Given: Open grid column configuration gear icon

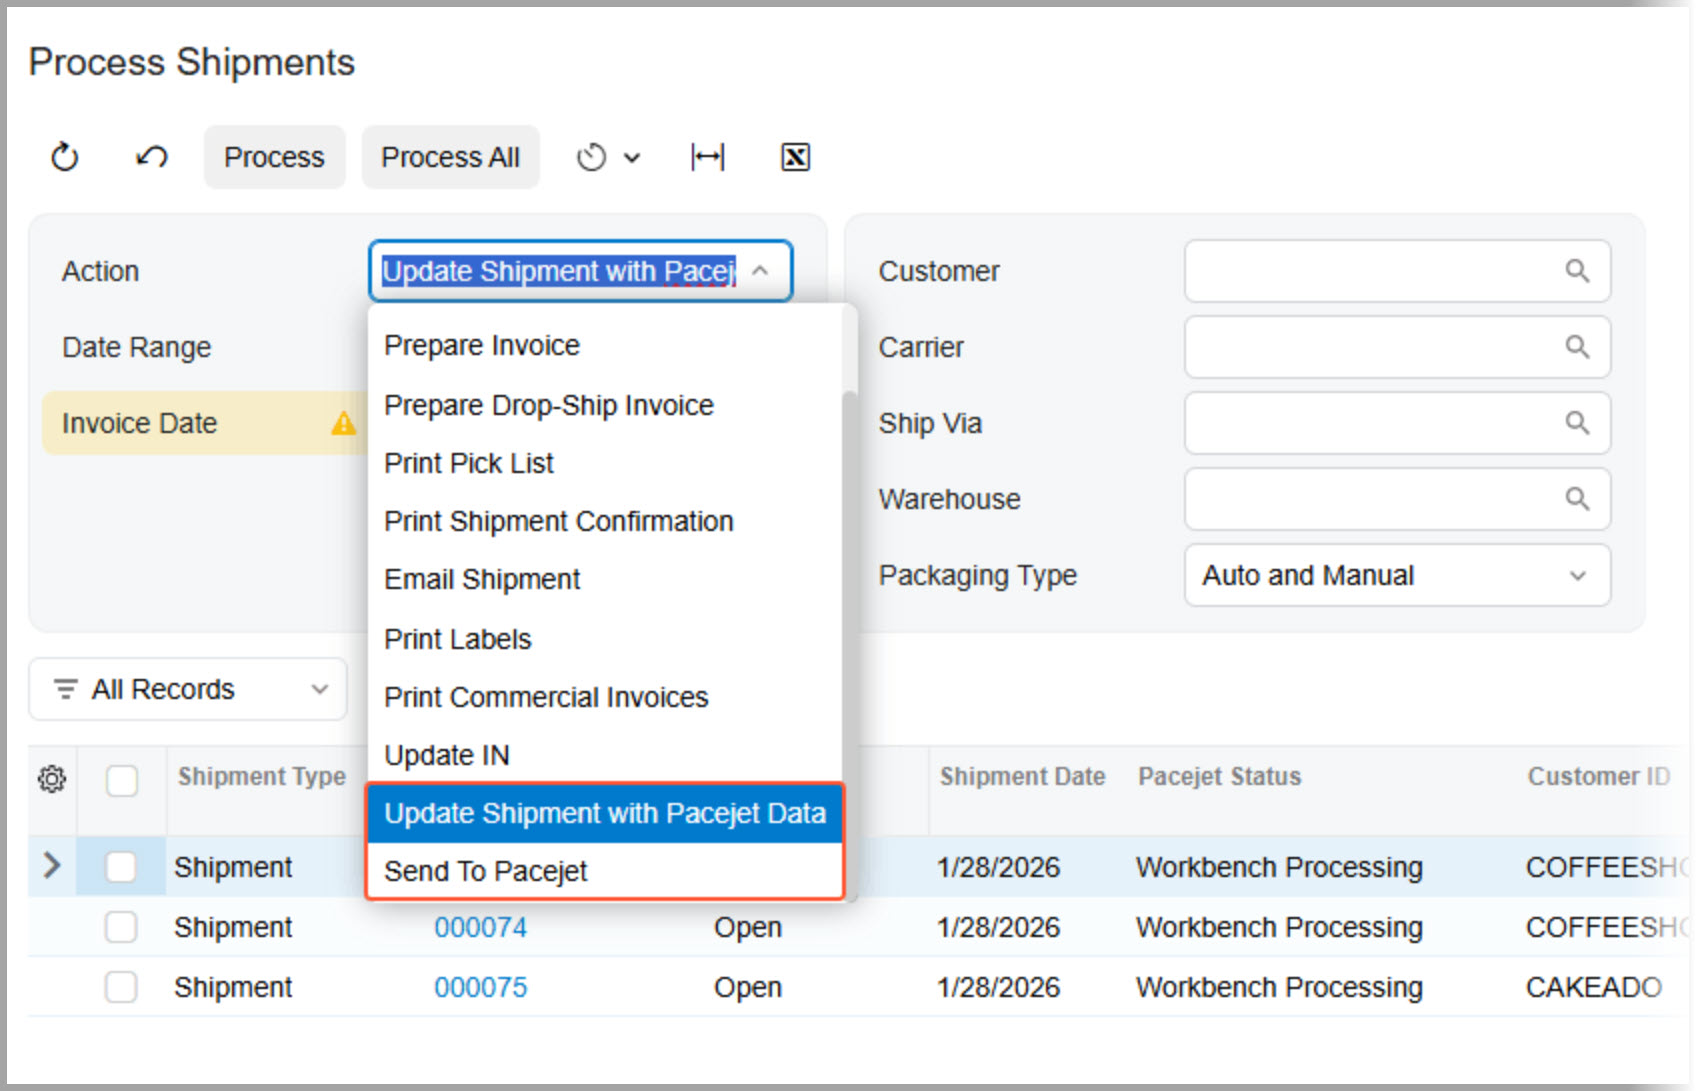Looking at the screenshot, I should 51,778.
